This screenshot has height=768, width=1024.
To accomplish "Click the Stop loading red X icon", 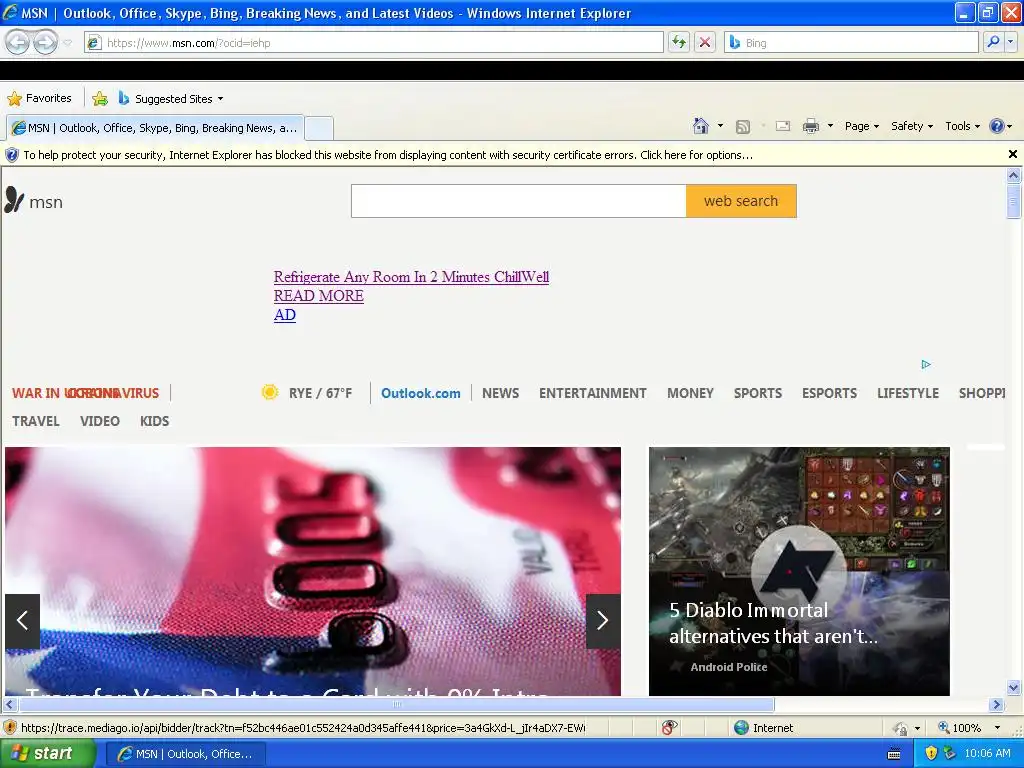I will click(x=705, y=42).
